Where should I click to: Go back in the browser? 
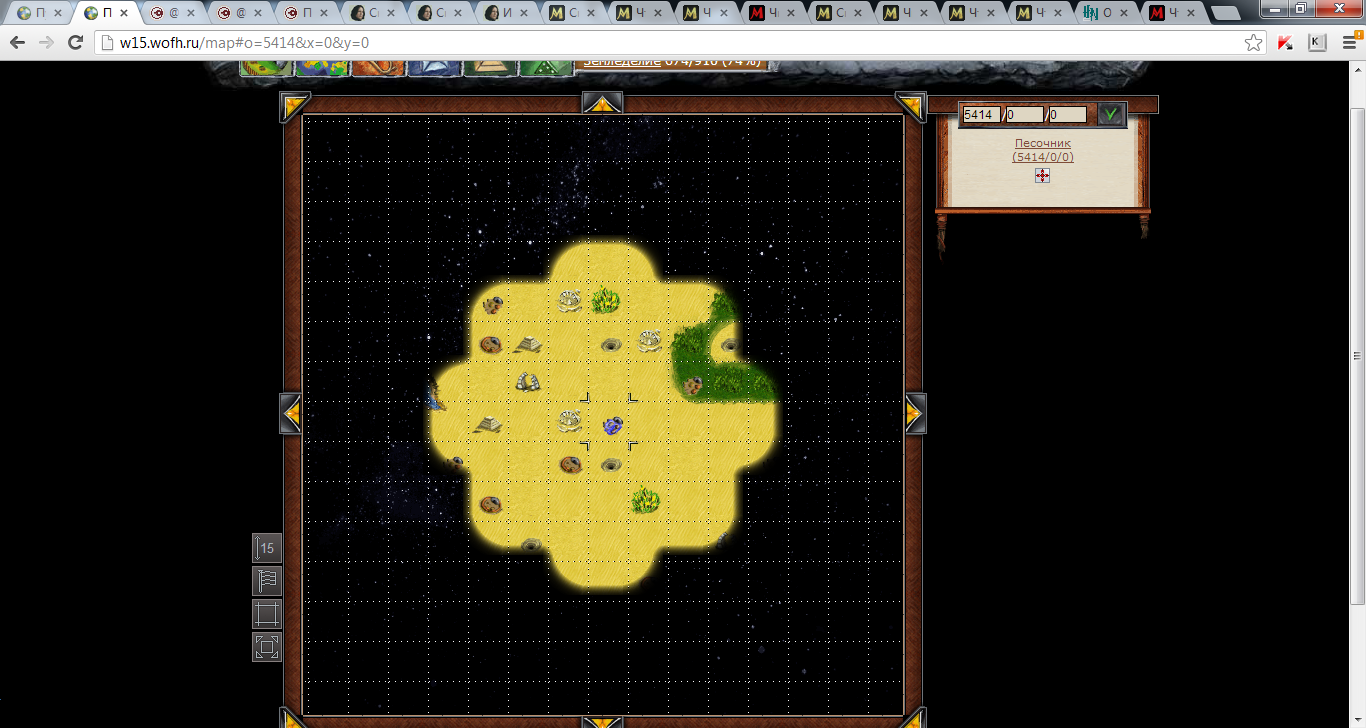[17, 43]
